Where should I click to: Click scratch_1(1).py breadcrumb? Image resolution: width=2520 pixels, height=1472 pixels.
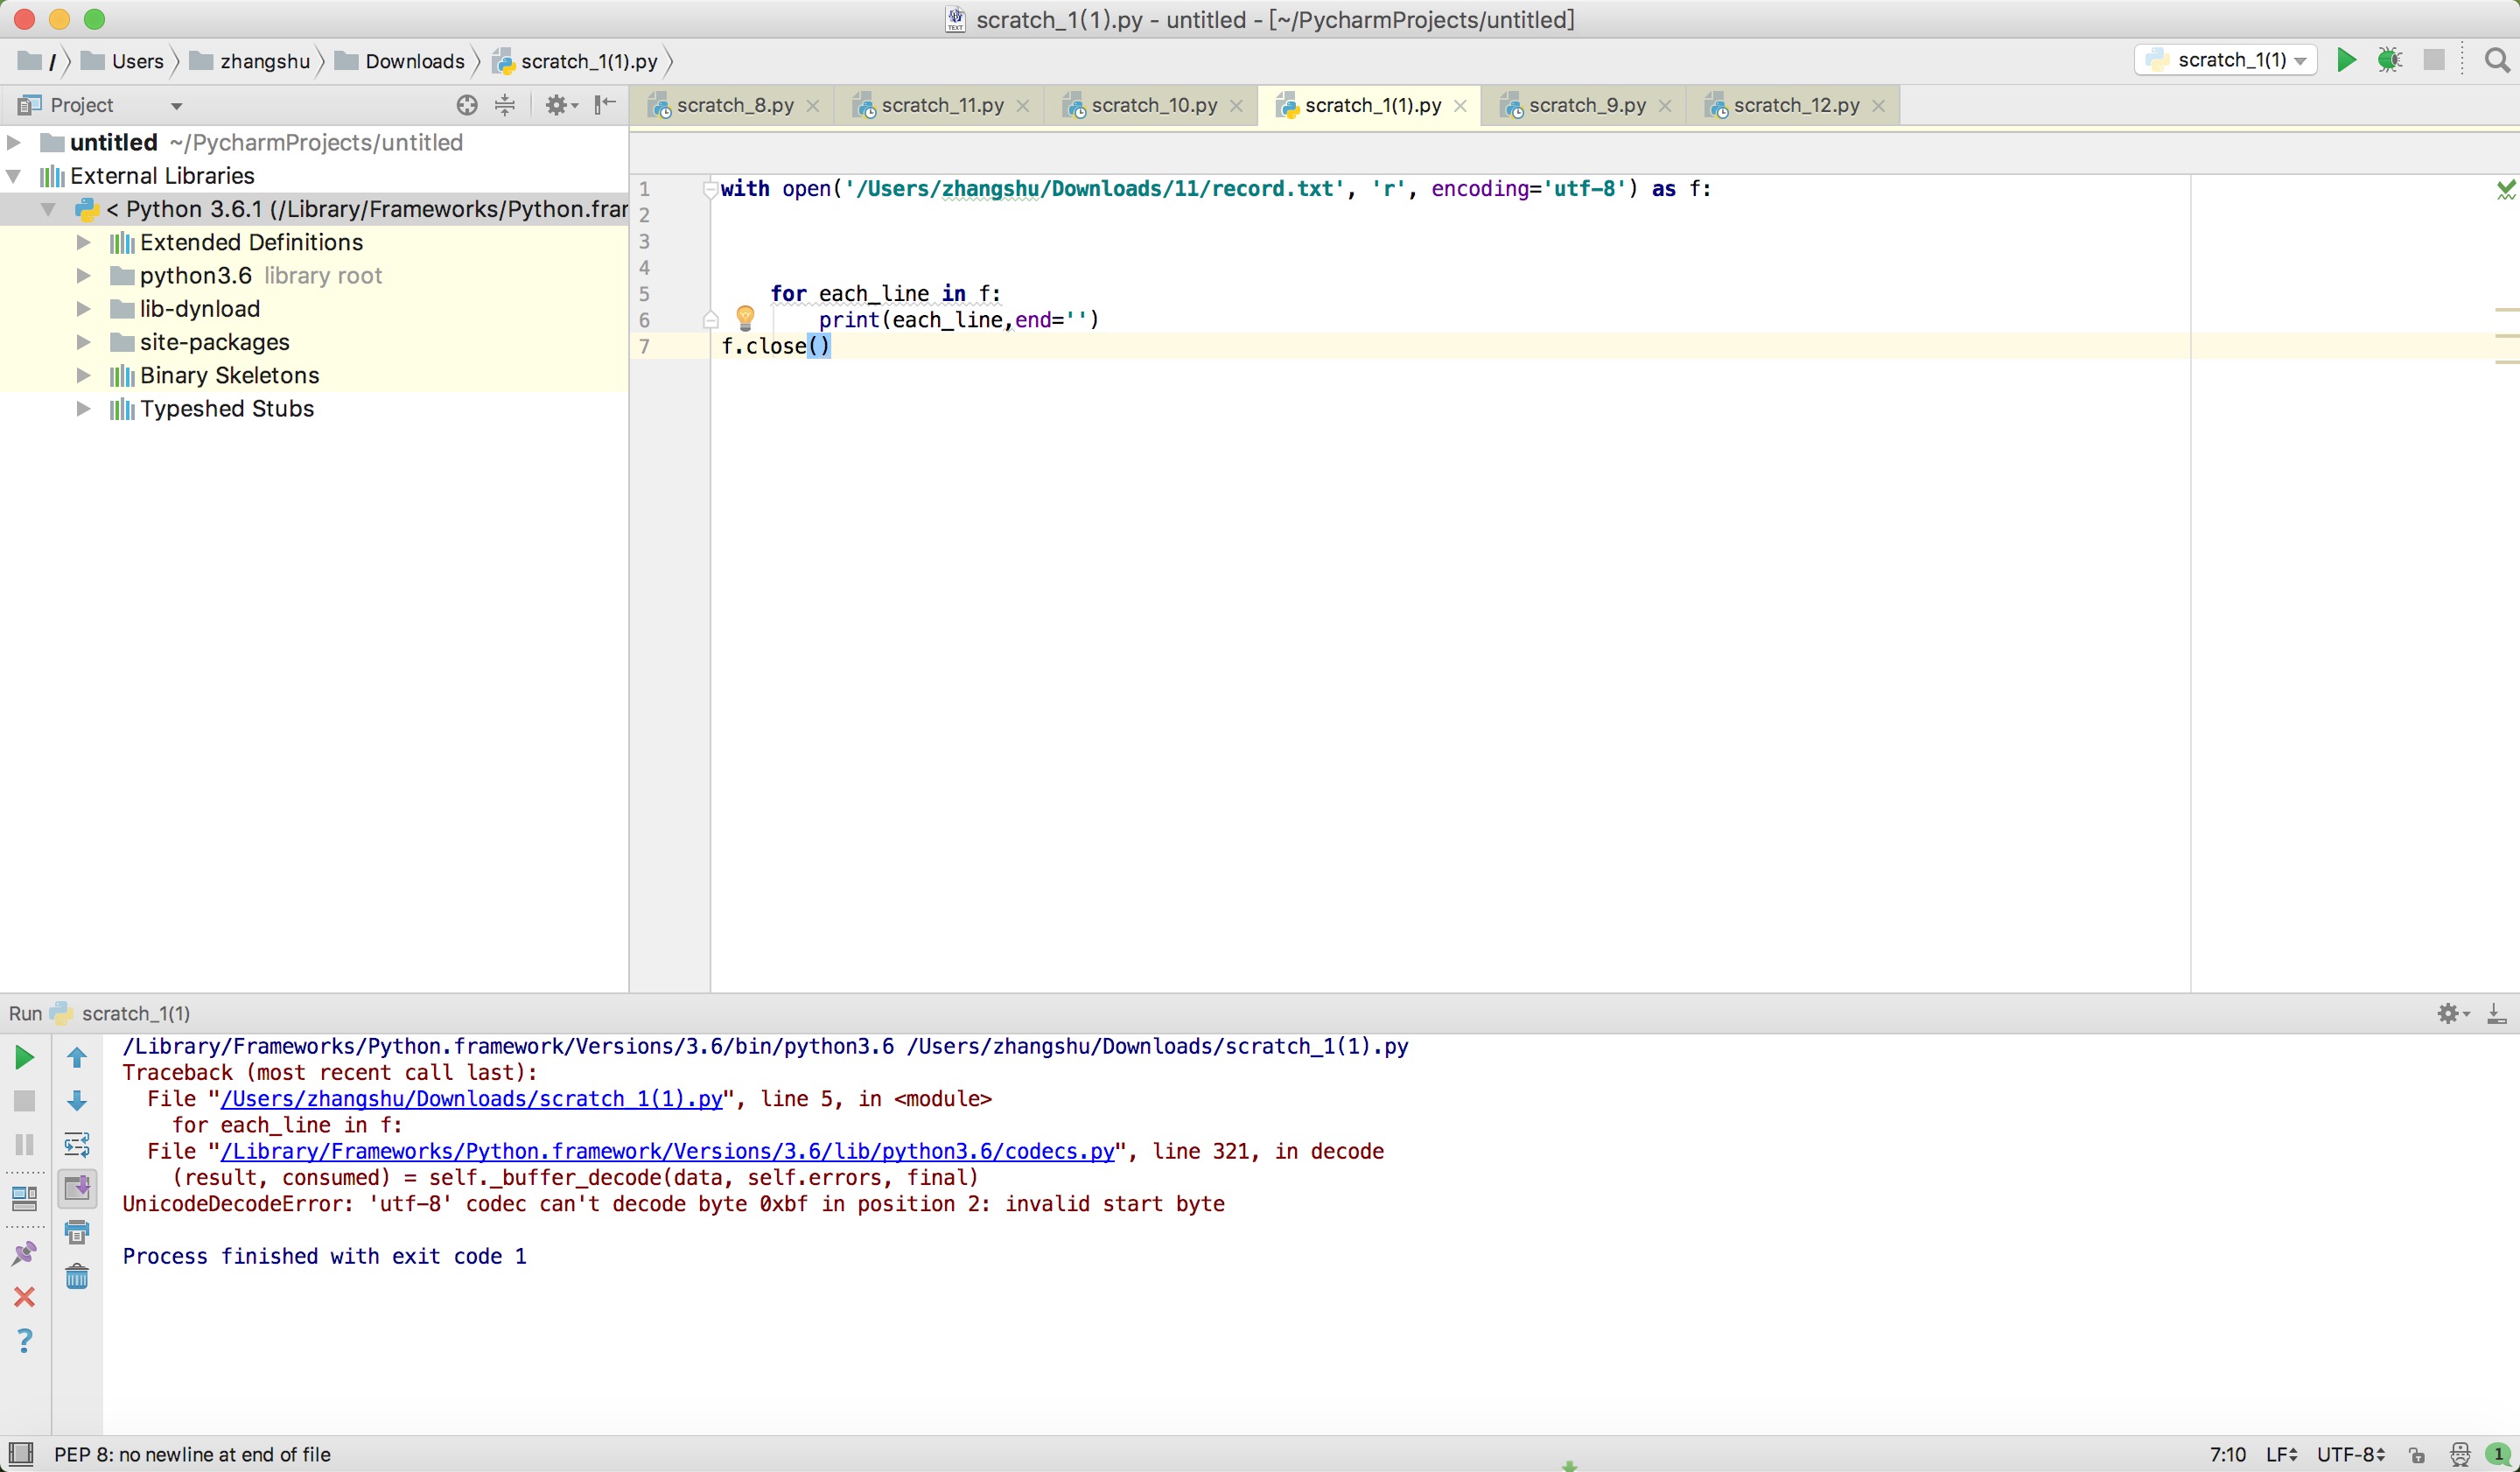point(576,61)
